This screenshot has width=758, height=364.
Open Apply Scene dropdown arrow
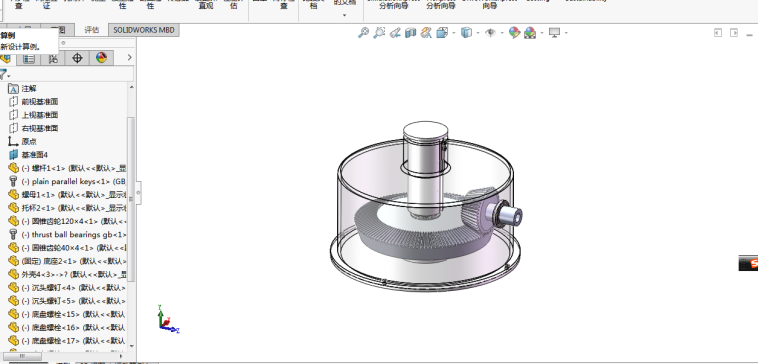542,33
